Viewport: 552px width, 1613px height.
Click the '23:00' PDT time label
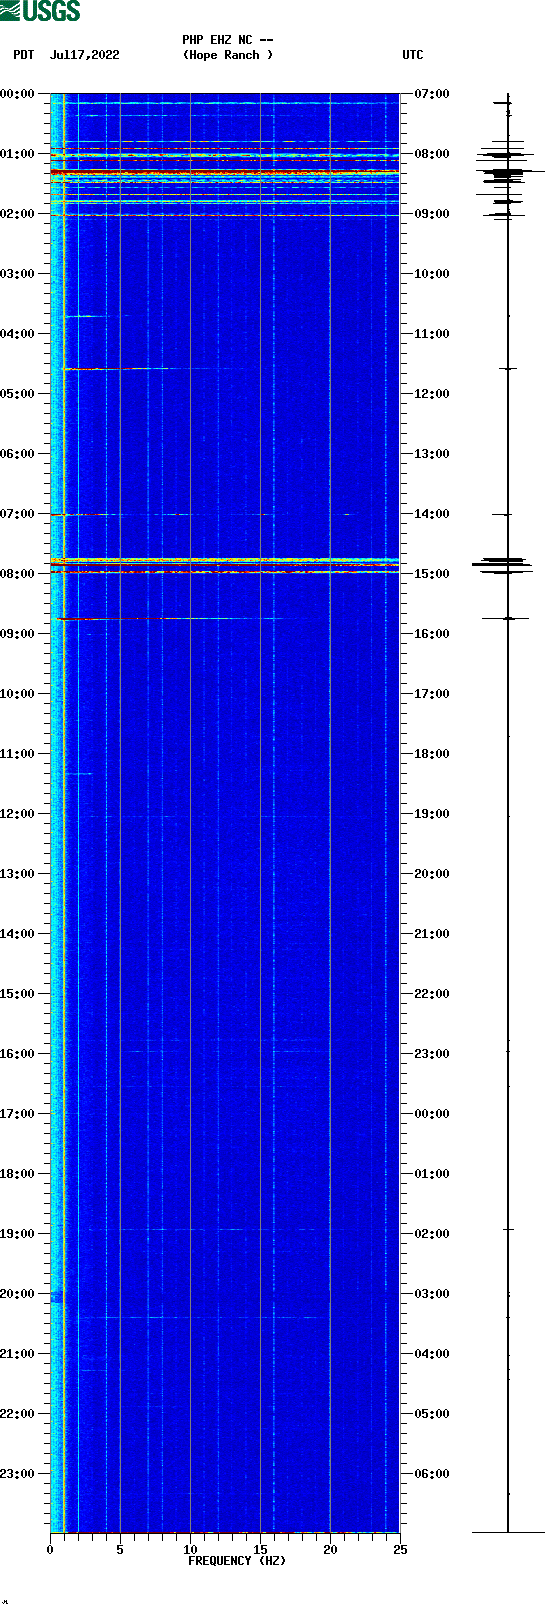click(18, 1474)
